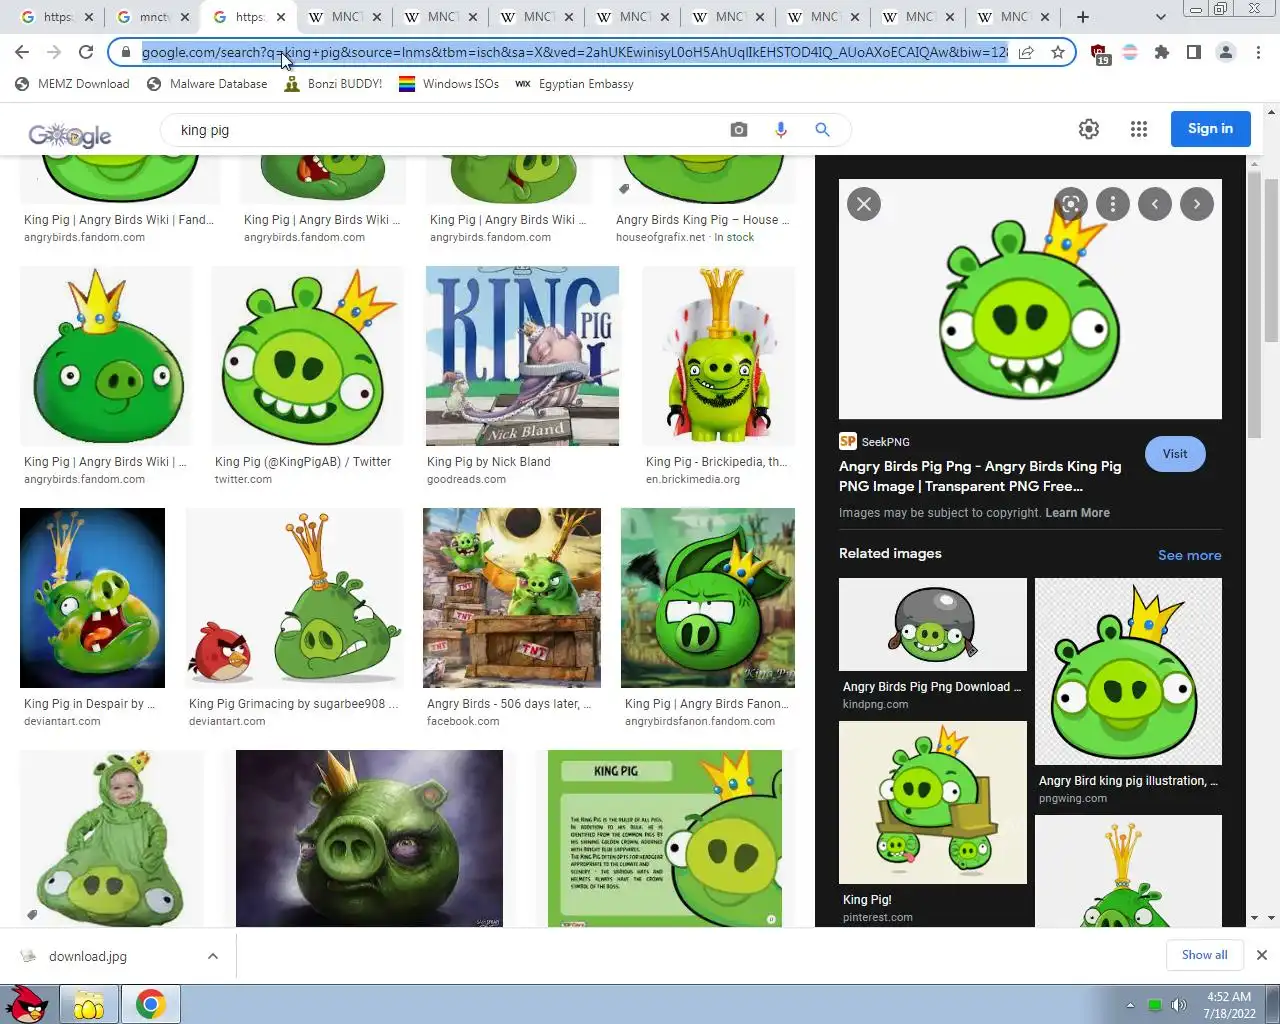Open the volume control in system tray
Viewport: 1280px width, 1024px height.
click(1178, 1005)
